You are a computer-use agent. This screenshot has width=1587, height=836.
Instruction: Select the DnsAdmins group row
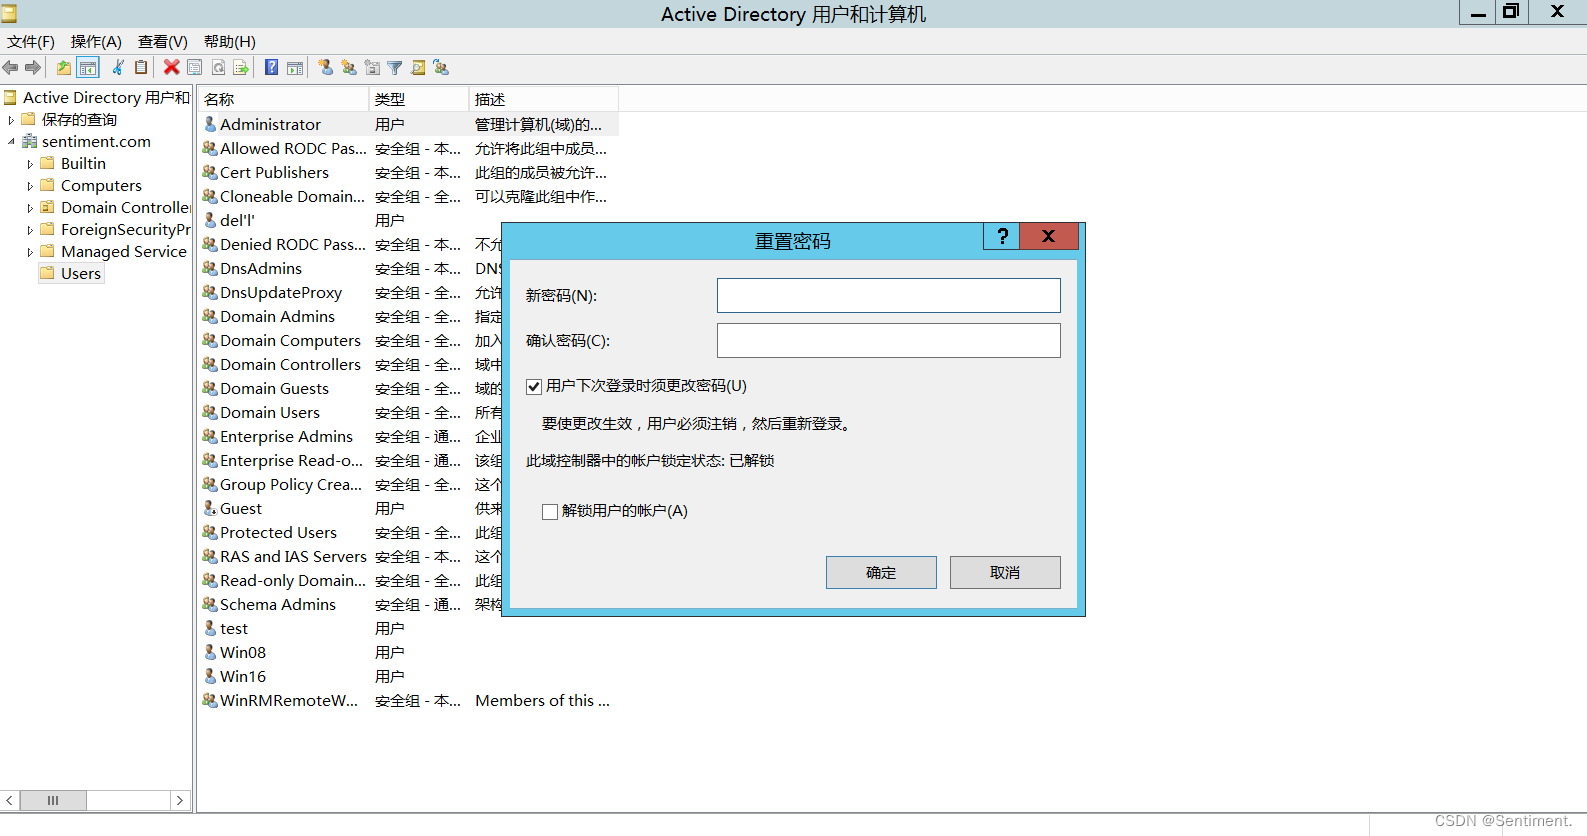coord(350,268)
